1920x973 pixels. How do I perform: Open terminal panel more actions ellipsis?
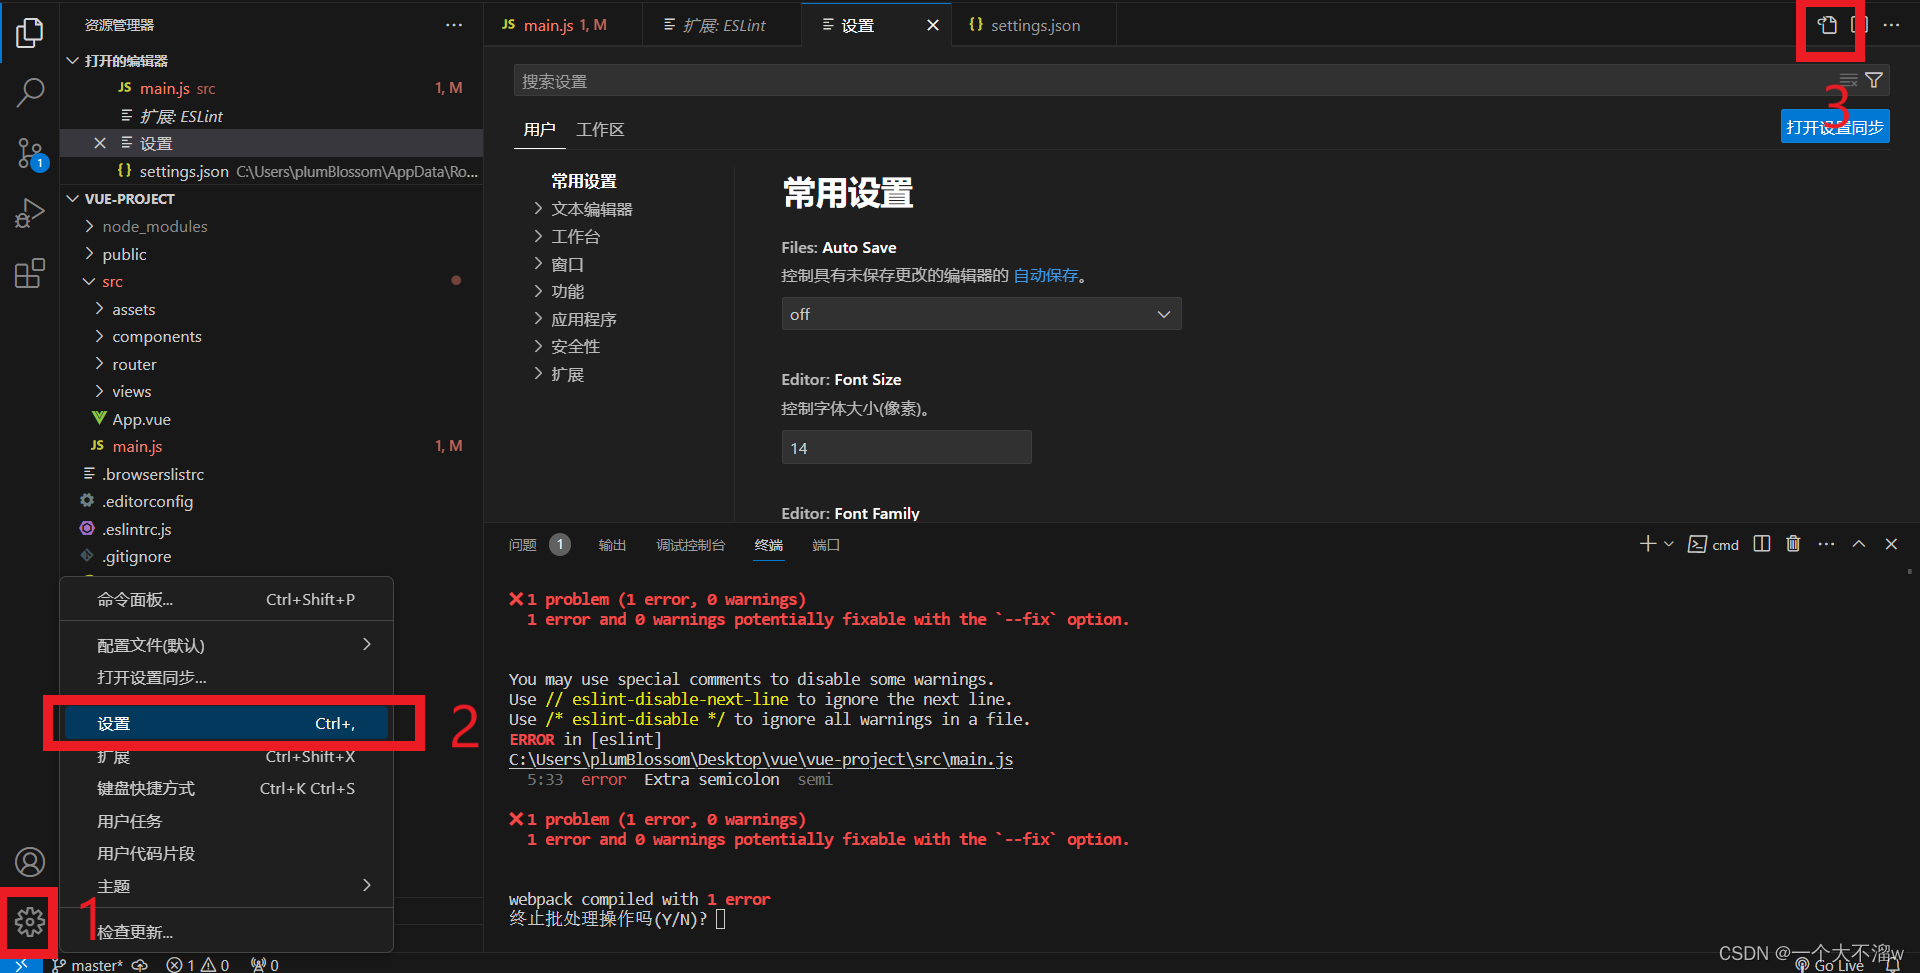click(1826, 544)
